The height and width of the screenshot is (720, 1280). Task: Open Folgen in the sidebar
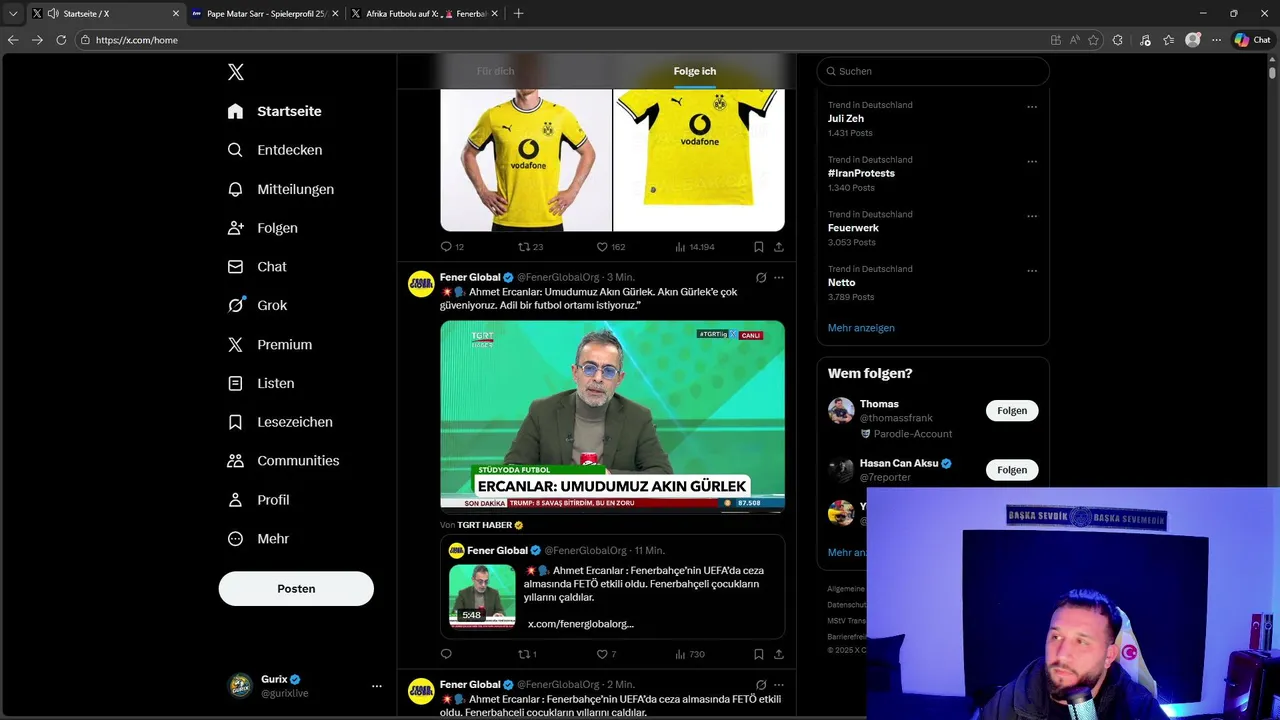click(262, 228)
